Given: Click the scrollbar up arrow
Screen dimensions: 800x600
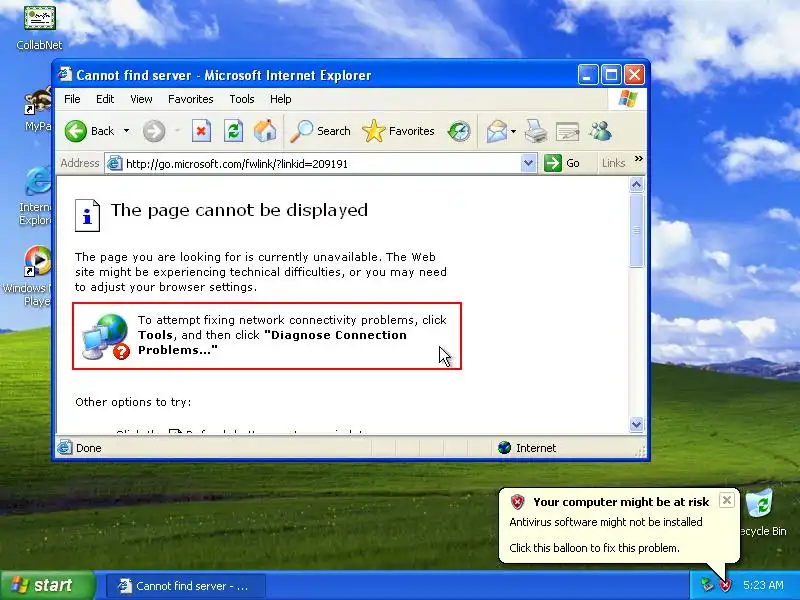Looking at the screenshot, I should pyautogui.click(x=636, y=184).
